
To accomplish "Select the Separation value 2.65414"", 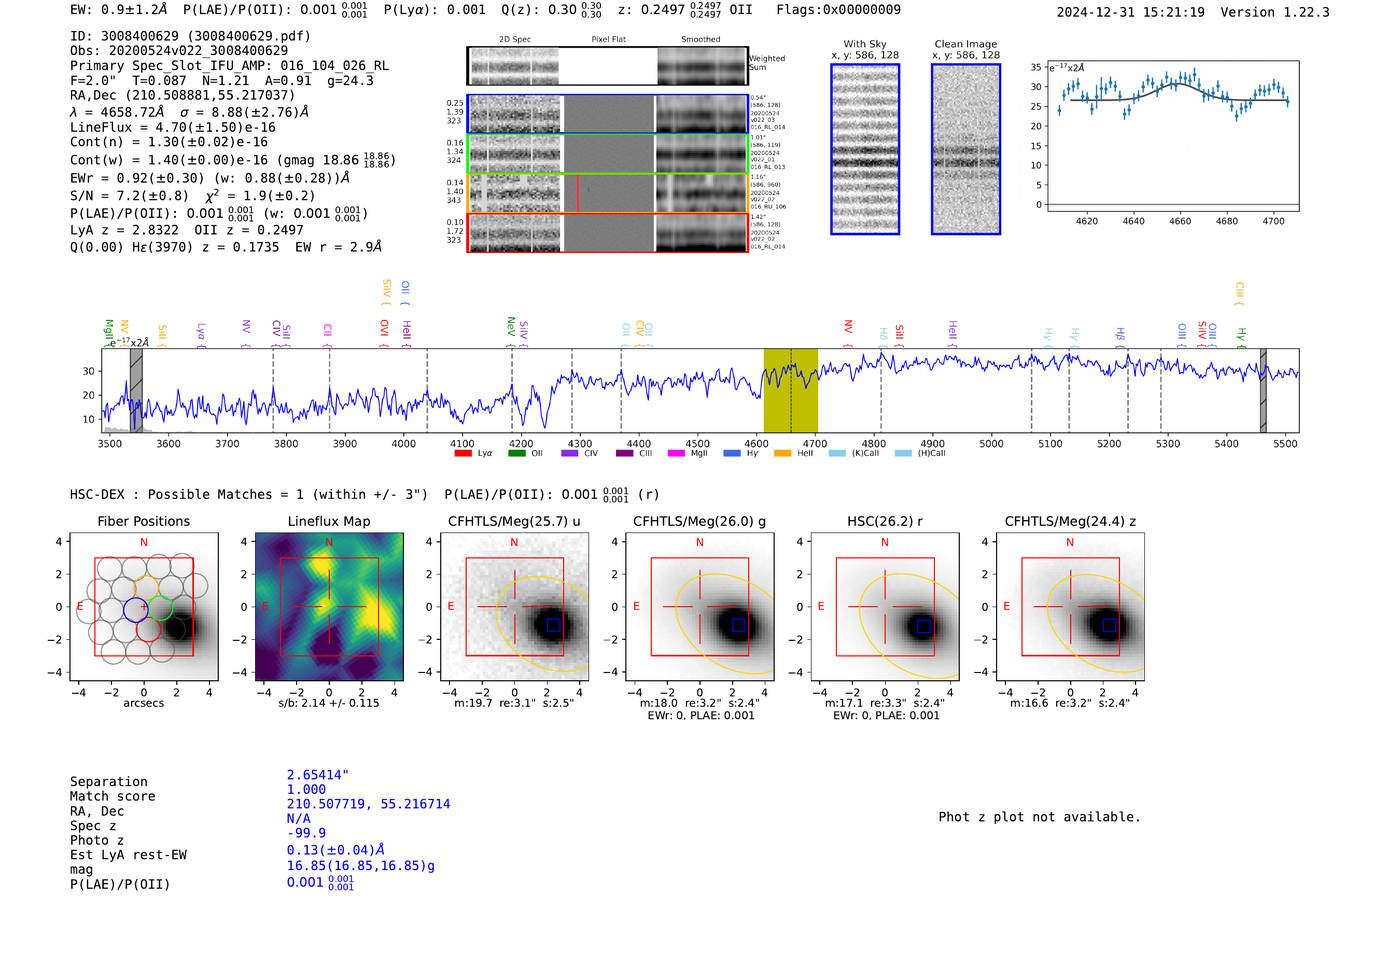I will pyautogui.click(x=318, y=775).
